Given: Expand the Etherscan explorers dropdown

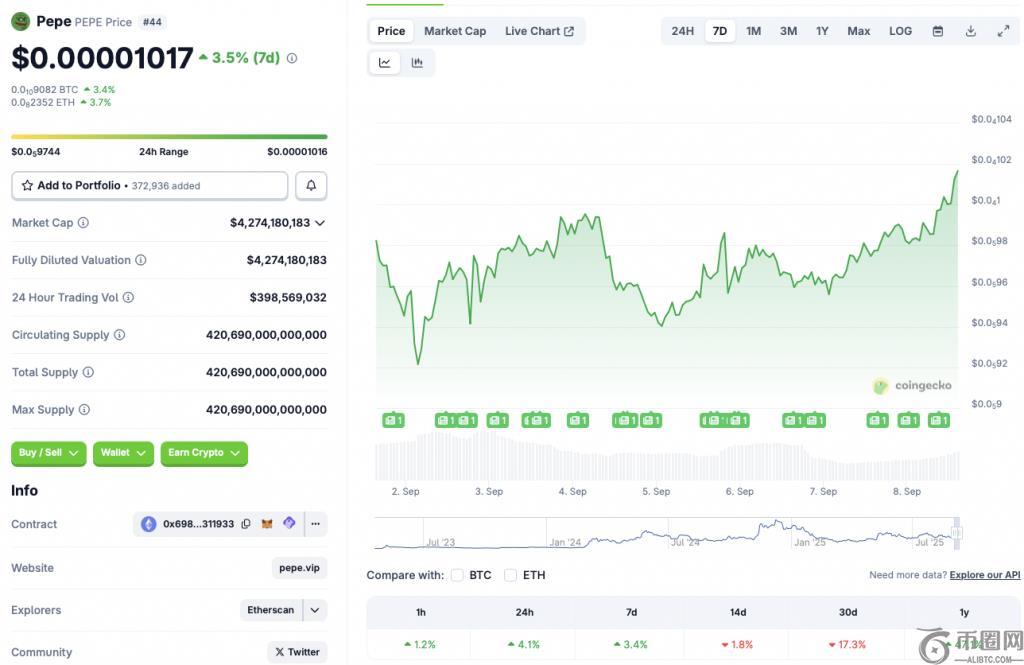Looking at the screenshot, I should pyautogui.click(x=315, y=610).
